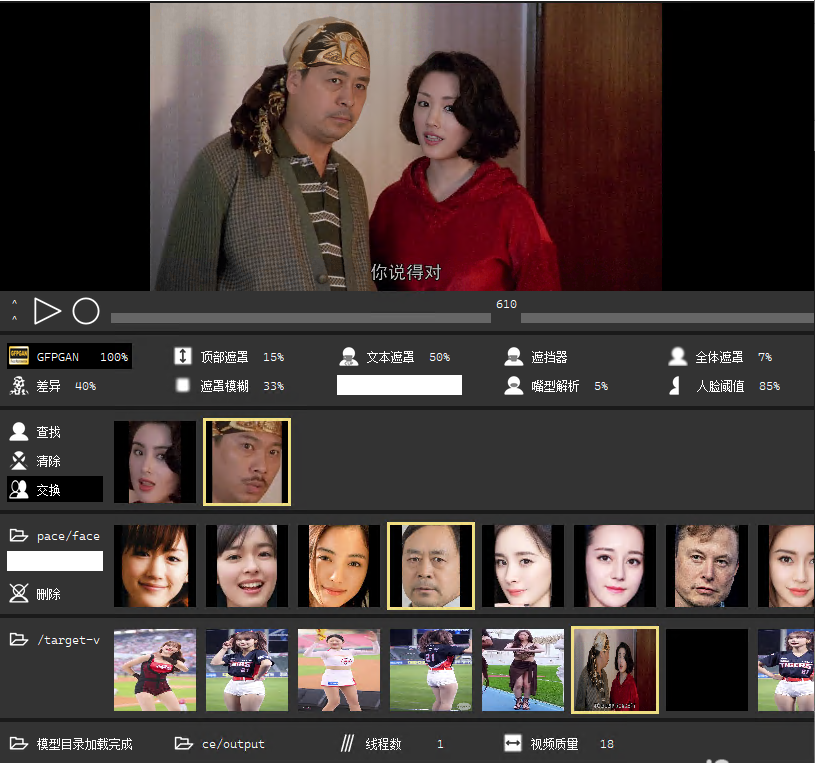This screenshot has width=815, height=763.
Task: Click the Record circle button
Action: coord(86,311)
